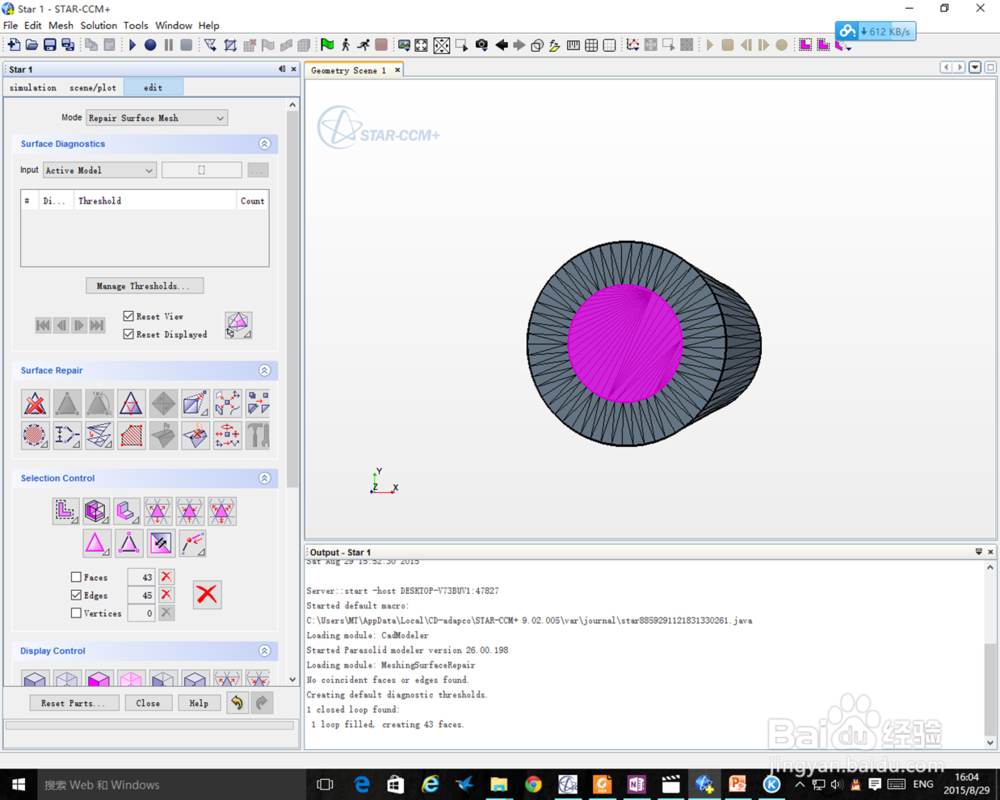Click the Run Surface Diagnostics icon

[x=239, y=325]
